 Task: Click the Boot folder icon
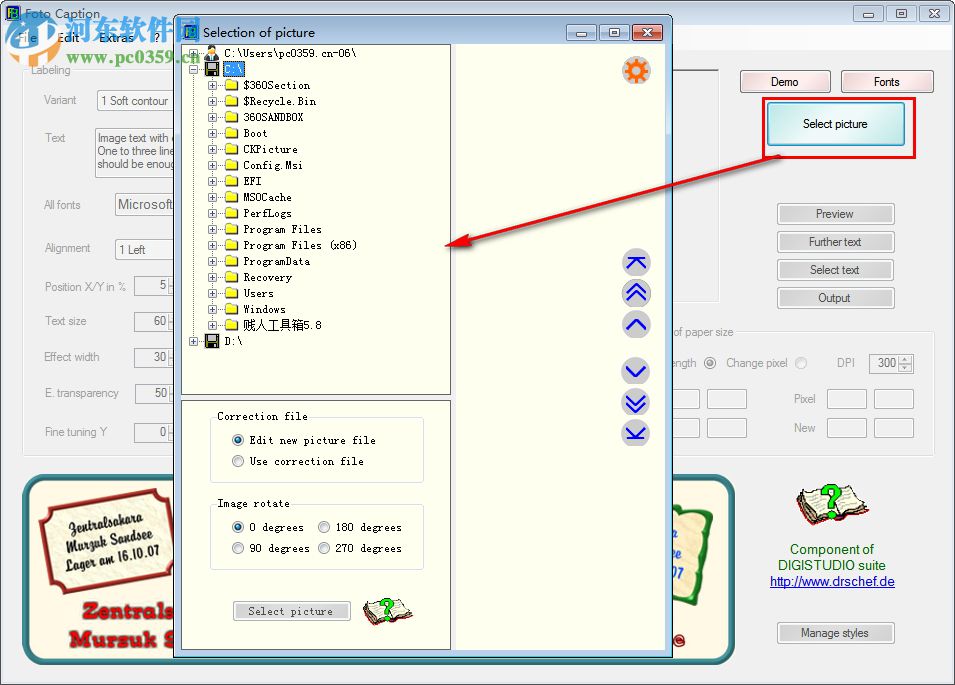pos(231,133)
